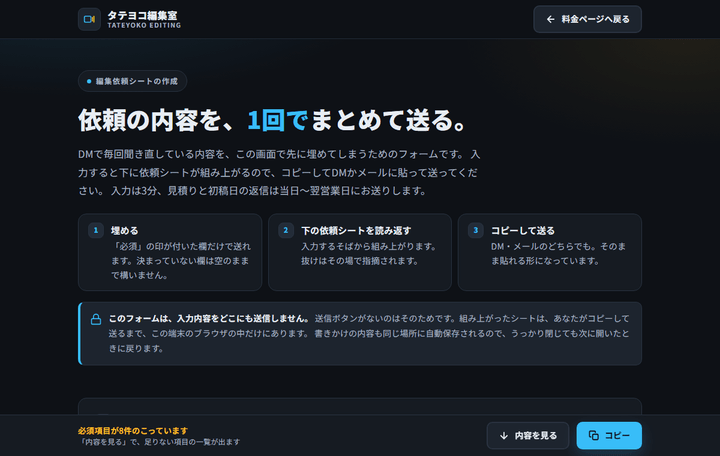Click the 埋める step heading
Image resolution: width=720 pixels, height=456 pixels.
point(124,231)
